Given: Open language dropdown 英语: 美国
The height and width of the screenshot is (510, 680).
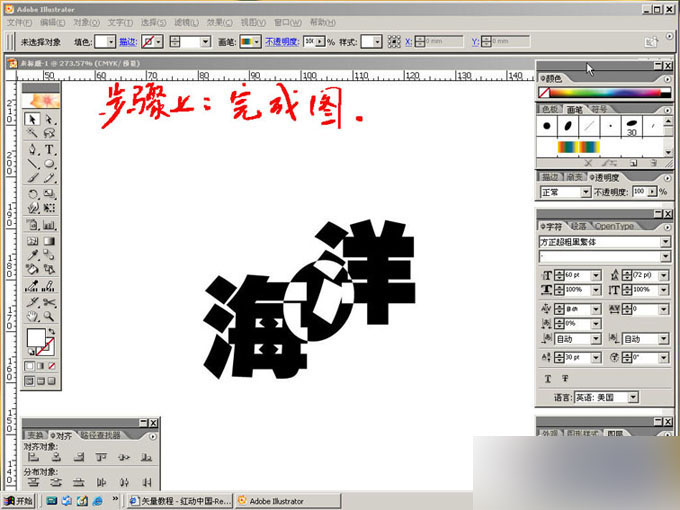Looking at the screenshot, I should coord(633,397).
